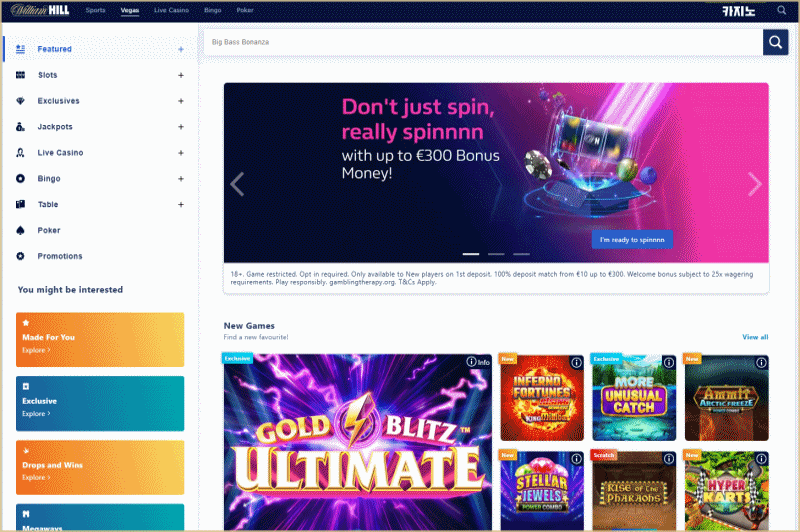Viewport: 800px width, 532px height.
Task: Open Inferno Fortunes game thumbnail
Action: [542, 398]
